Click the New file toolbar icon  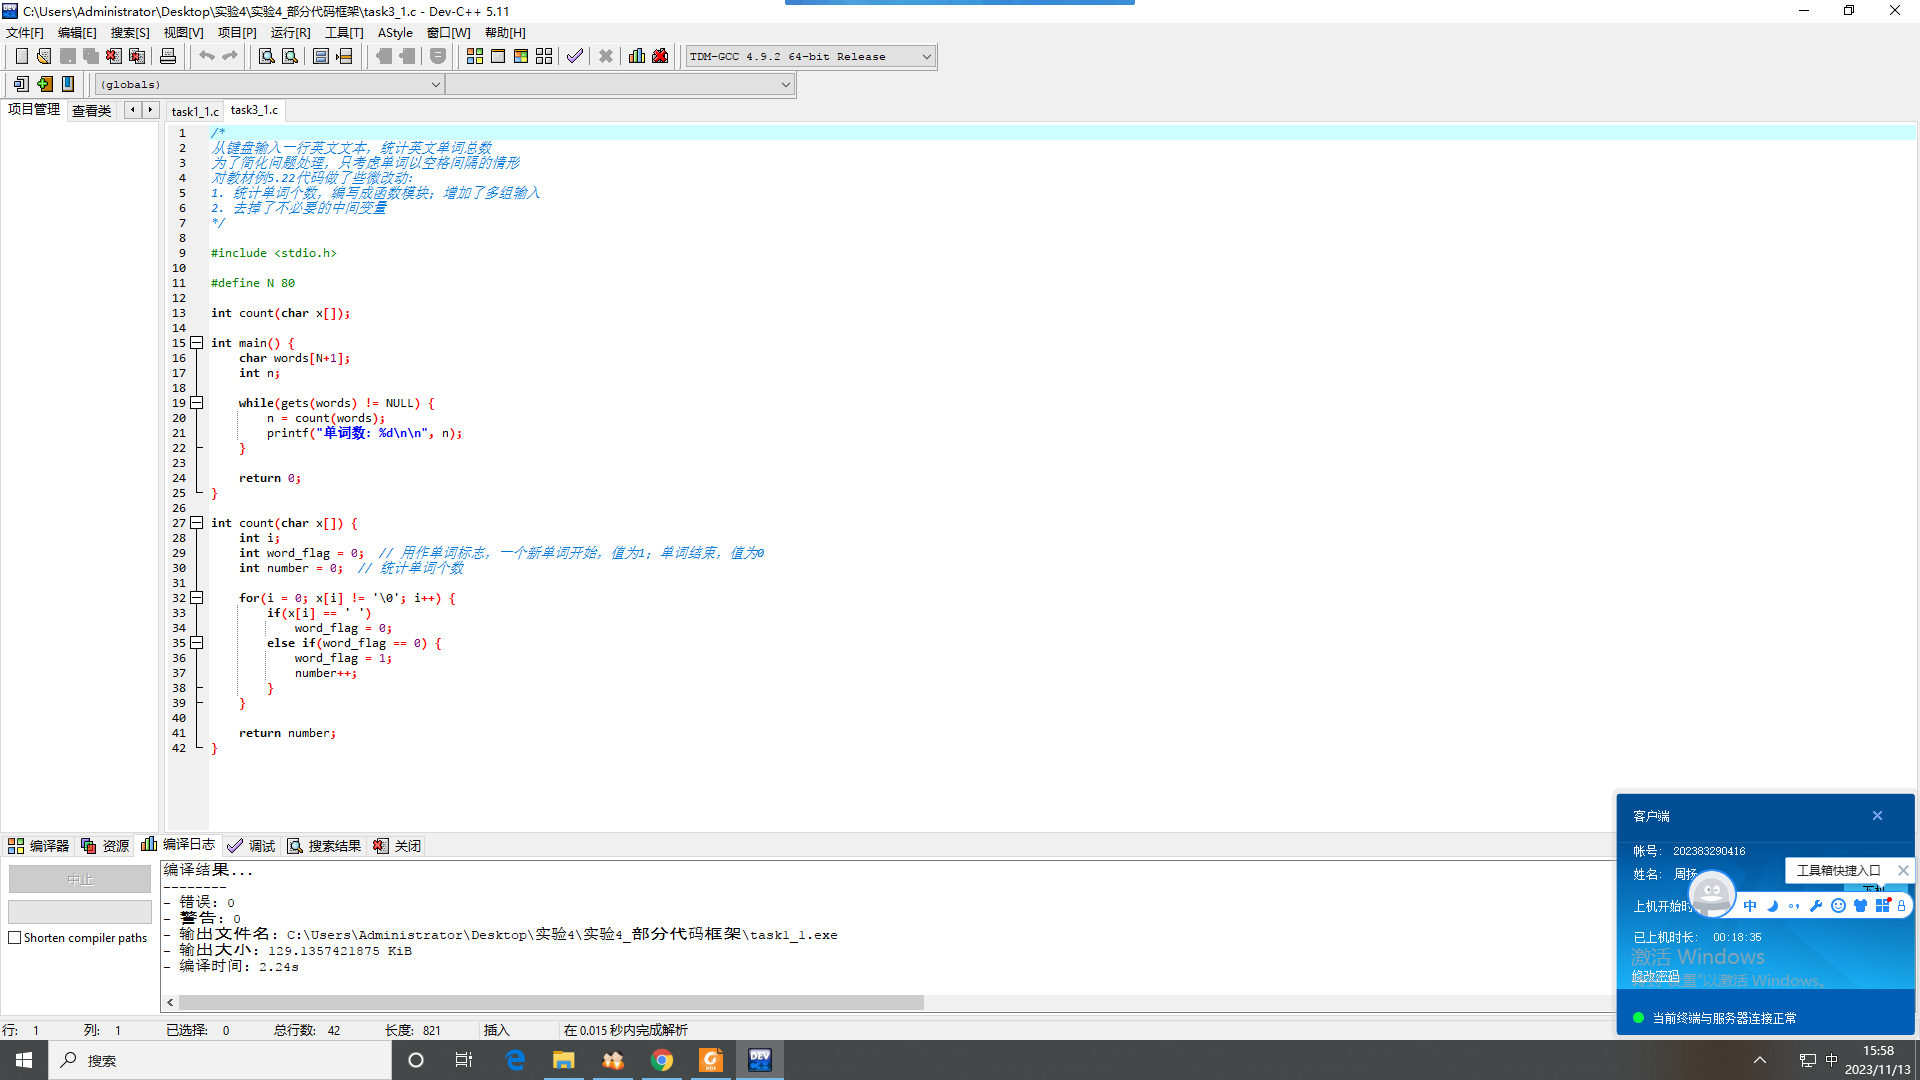pyautogui.click(x=21, y=56)
